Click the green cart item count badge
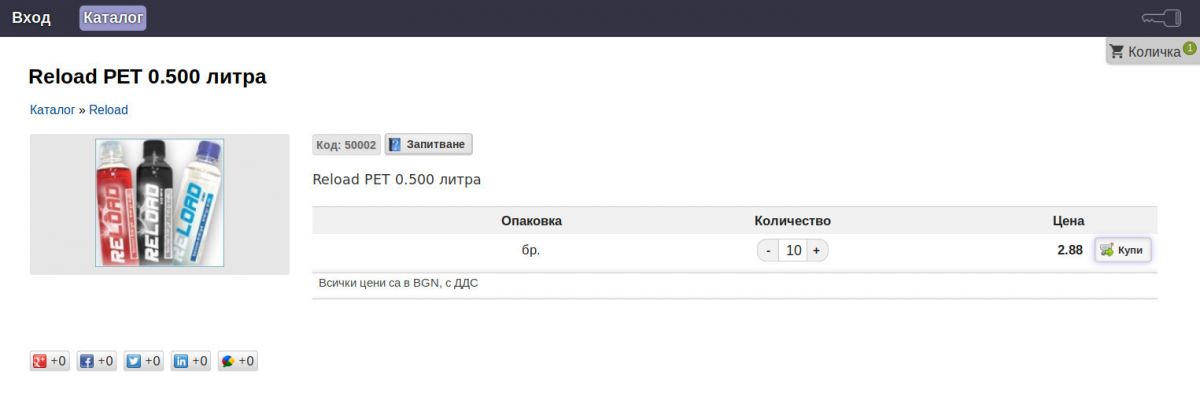1200x397 pixels. (1189, 47)
